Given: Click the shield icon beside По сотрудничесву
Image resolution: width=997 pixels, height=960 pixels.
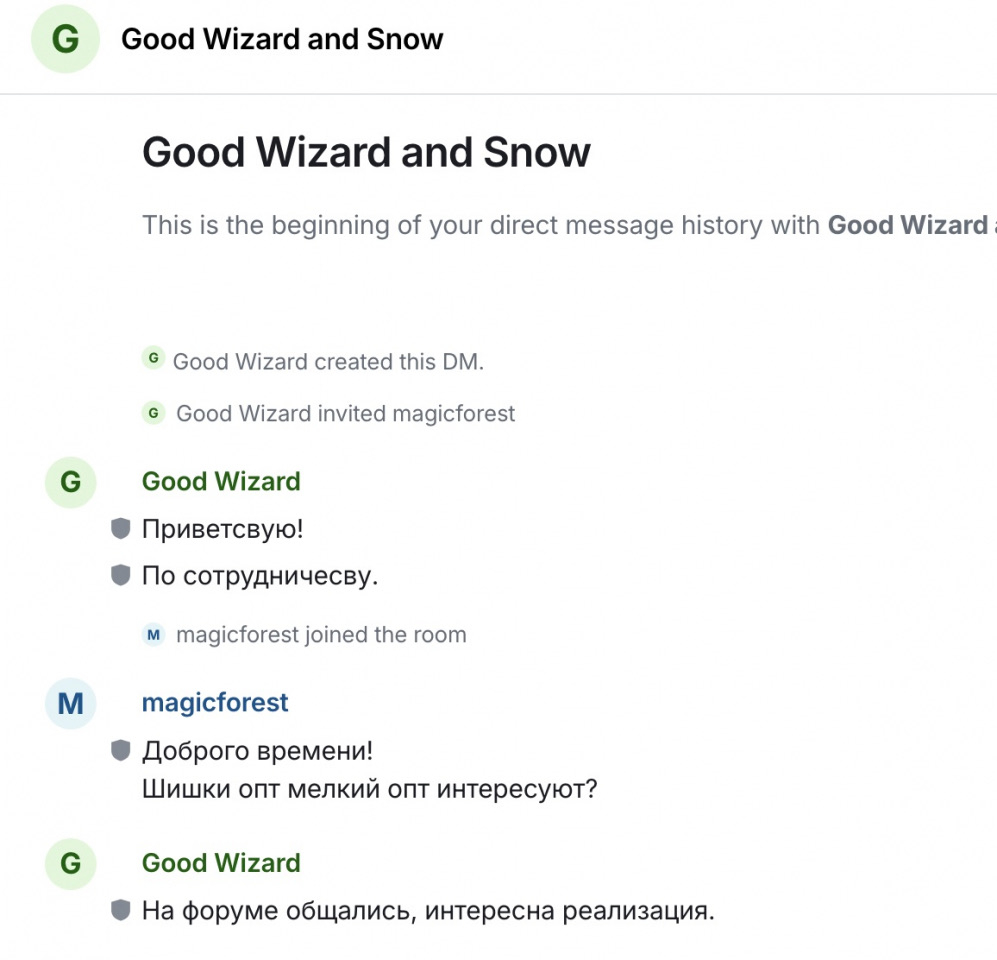Looking at the screenshot, I should [x=120, y=575].
